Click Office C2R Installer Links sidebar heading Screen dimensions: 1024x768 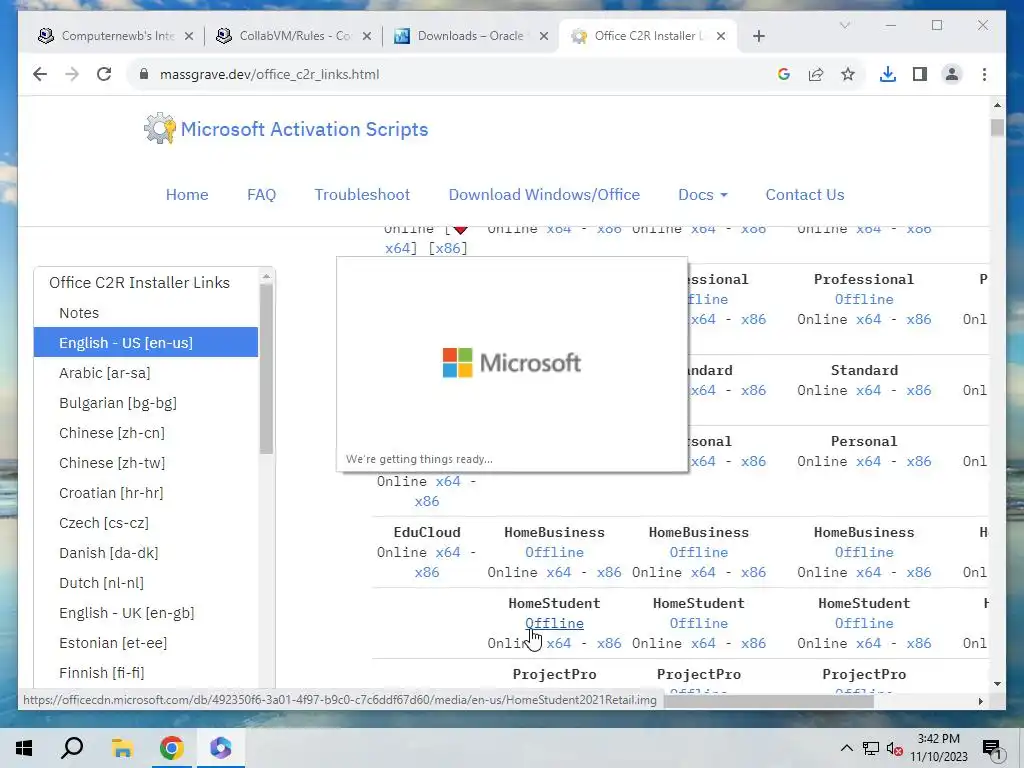click(x=139, y=283)
